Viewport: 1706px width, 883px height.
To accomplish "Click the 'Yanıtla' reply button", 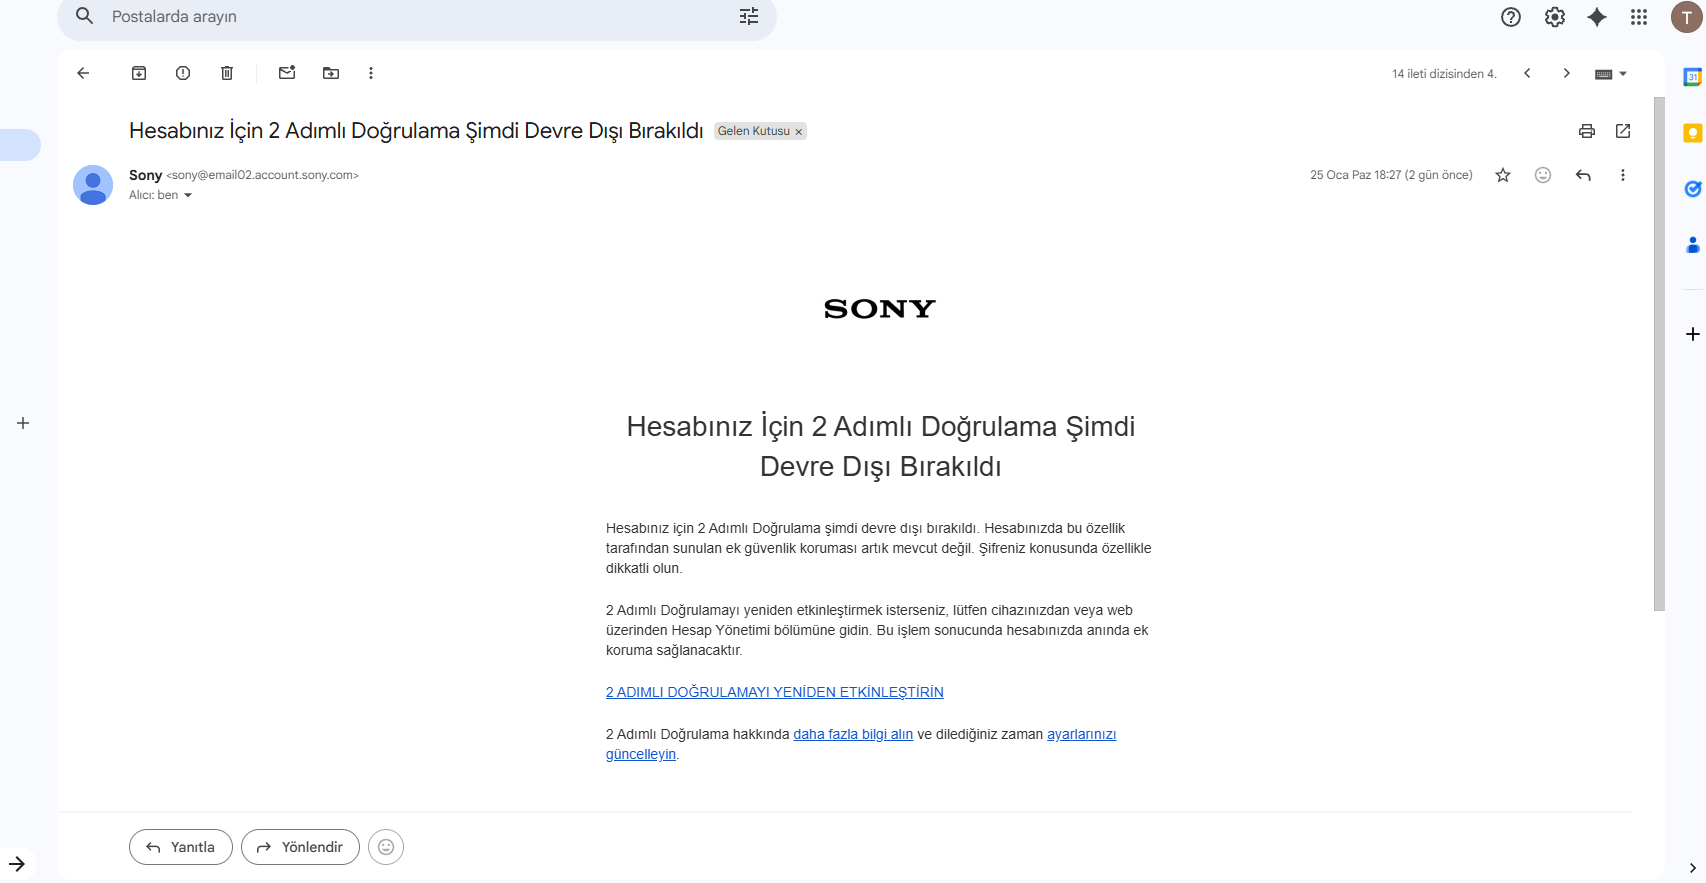I will pos(181,847).
